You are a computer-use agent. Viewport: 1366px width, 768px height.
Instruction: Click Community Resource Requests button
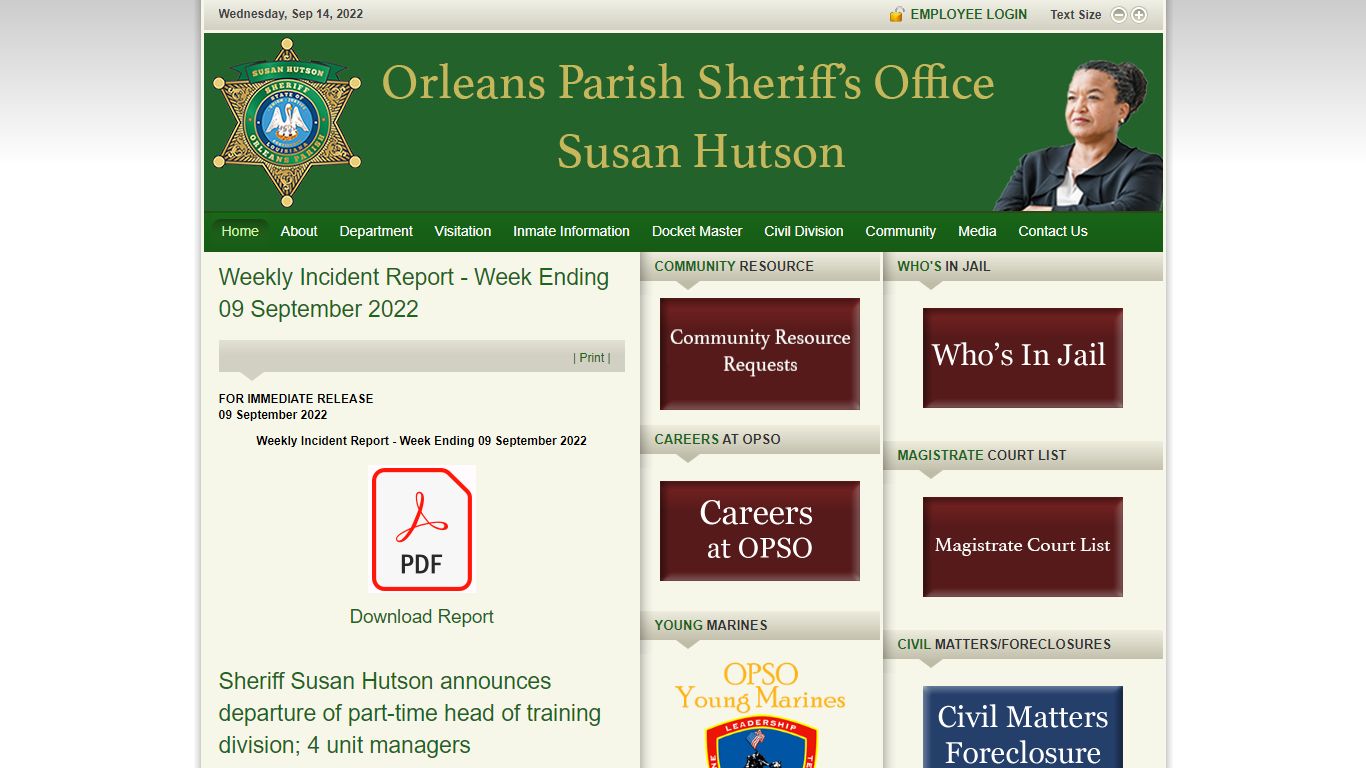(760, 354)
